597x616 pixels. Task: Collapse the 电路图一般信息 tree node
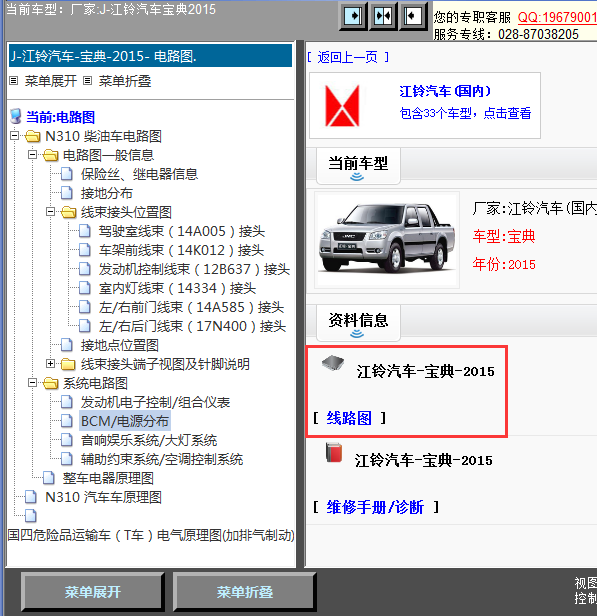click(x=33, y=155)
